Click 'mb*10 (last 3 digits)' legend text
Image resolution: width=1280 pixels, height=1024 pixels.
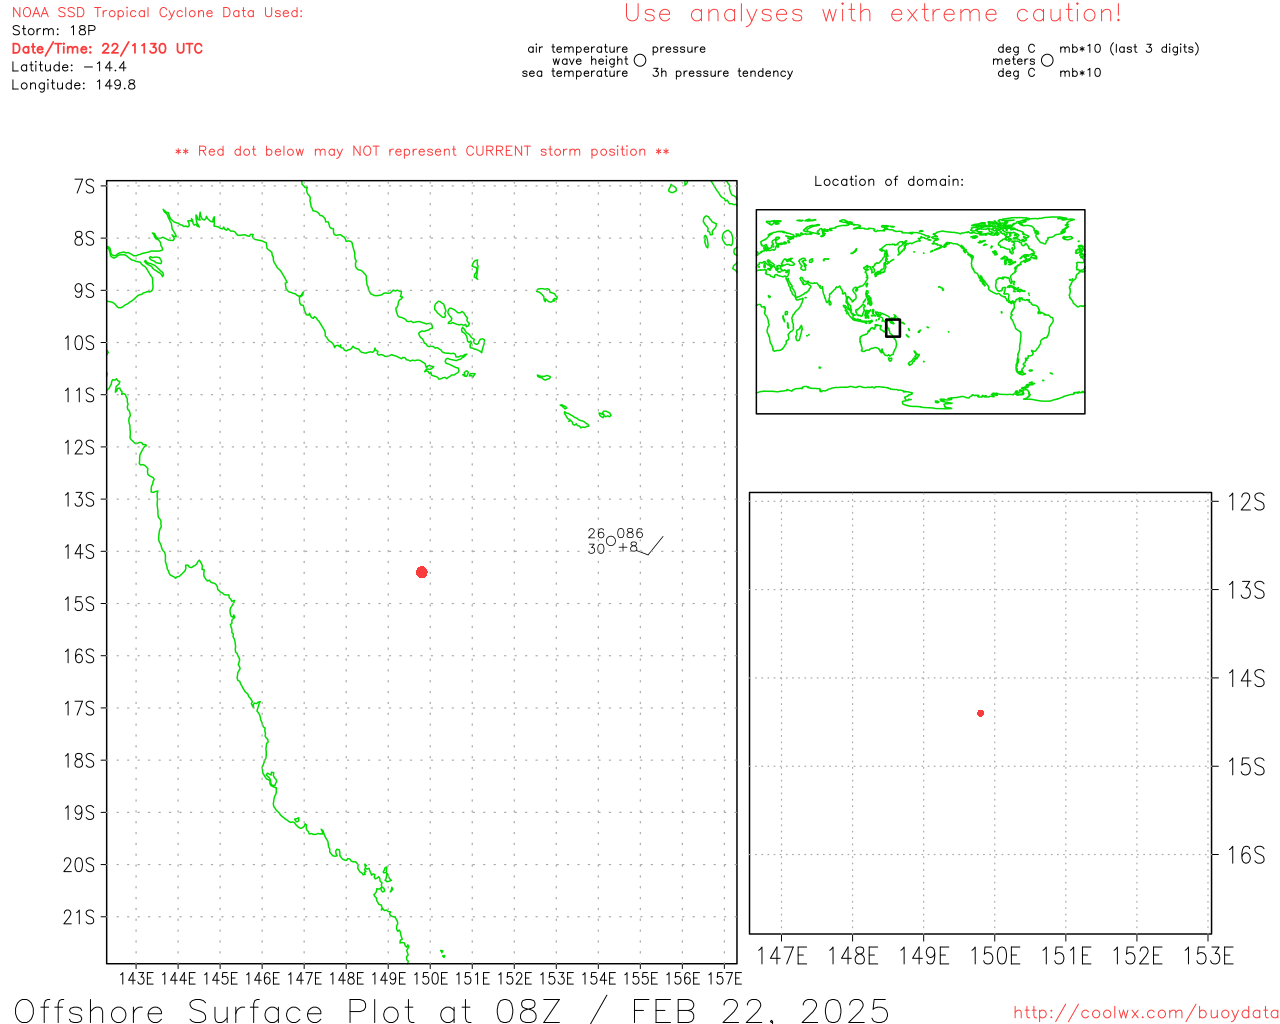click(x=1129, y=49)
